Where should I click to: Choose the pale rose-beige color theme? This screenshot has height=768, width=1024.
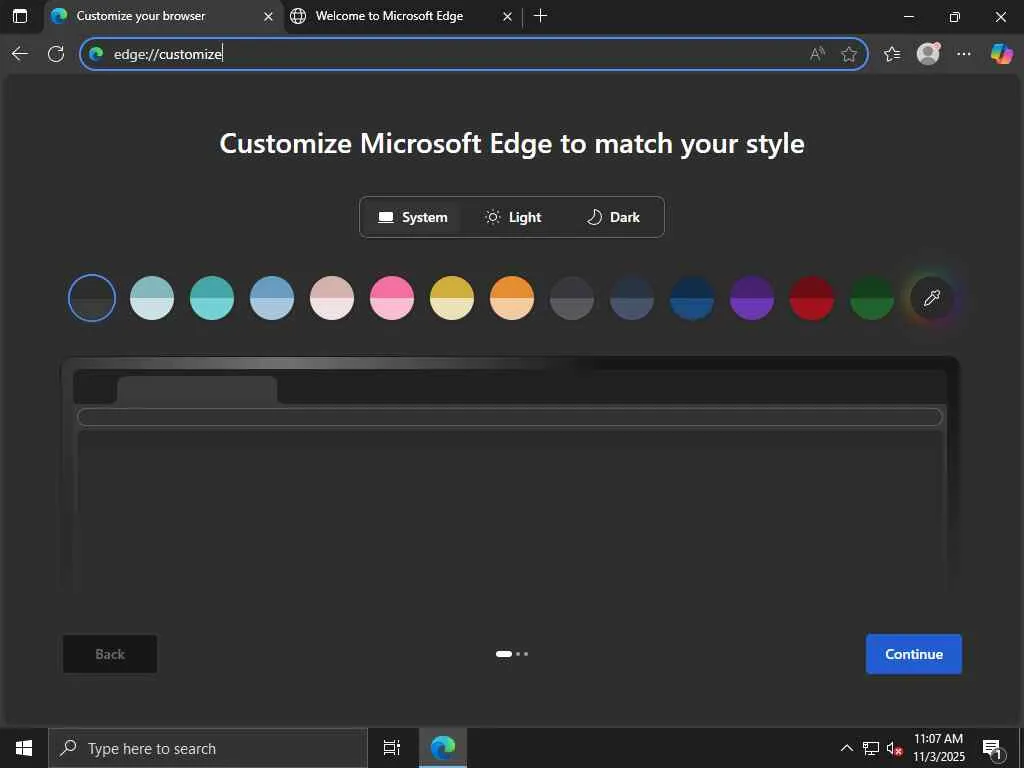click(x=332, y=298)
